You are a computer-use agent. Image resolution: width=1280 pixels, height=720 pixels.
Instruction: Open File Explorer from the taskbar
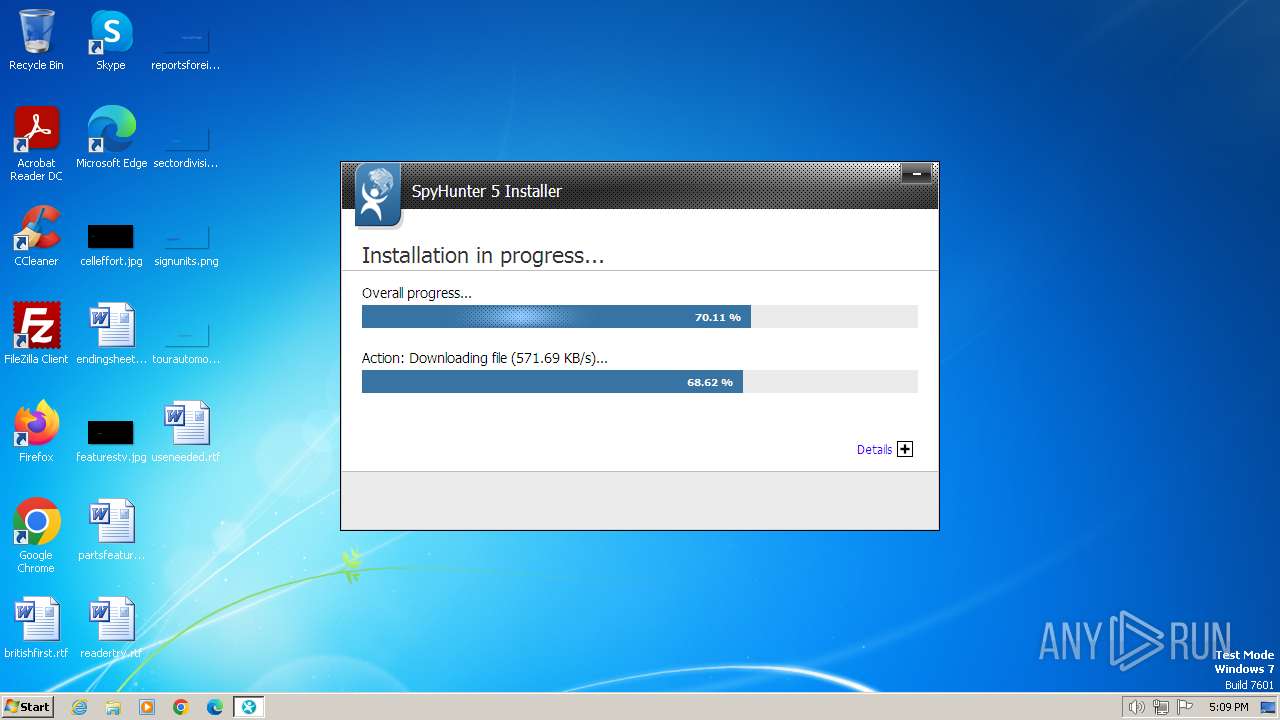(x=113, y=707)
